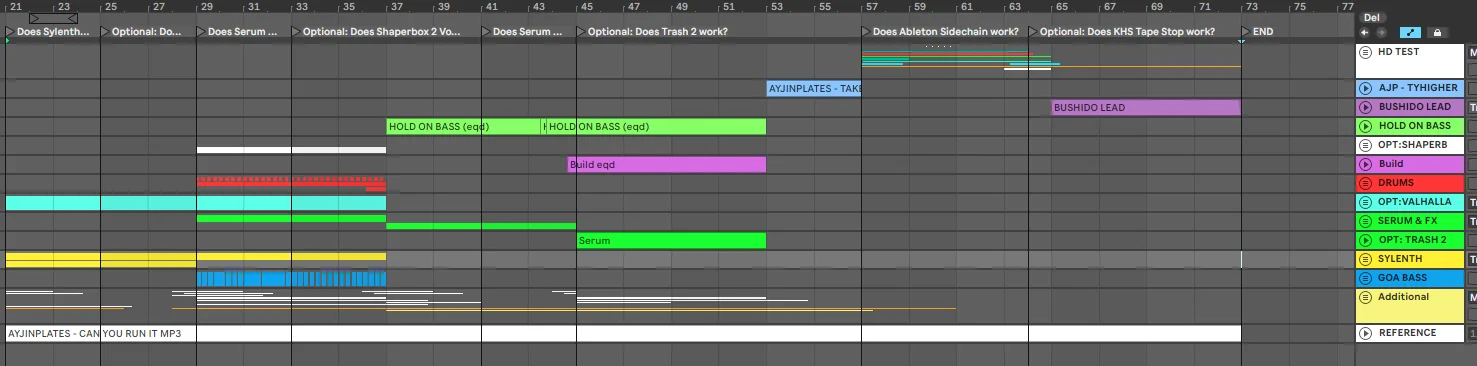Unfold the HD TEST group track
1477x366 pixels.
pos(1366,51)
